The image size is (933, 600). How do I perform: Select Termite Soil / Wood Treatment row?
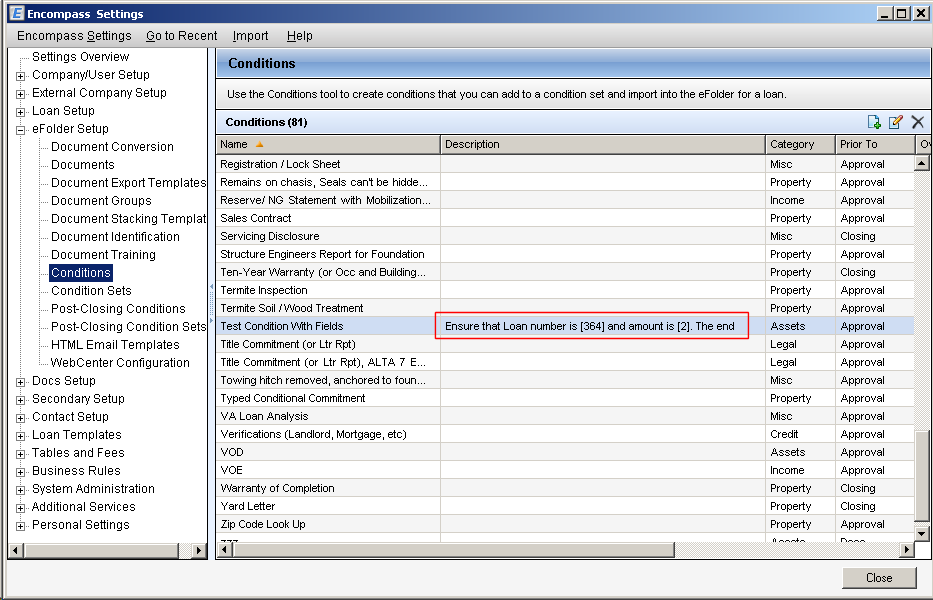[565, 308]
